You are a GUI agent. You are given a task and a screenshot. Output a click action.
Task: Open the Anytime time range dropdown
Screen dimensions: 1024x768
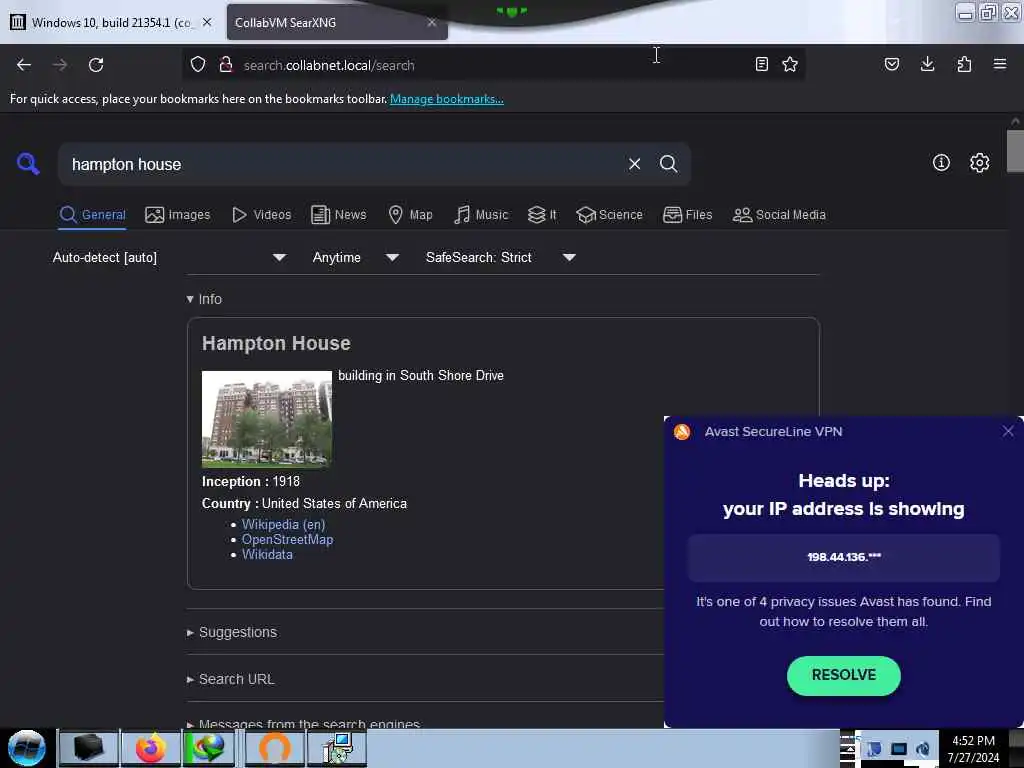355,257
